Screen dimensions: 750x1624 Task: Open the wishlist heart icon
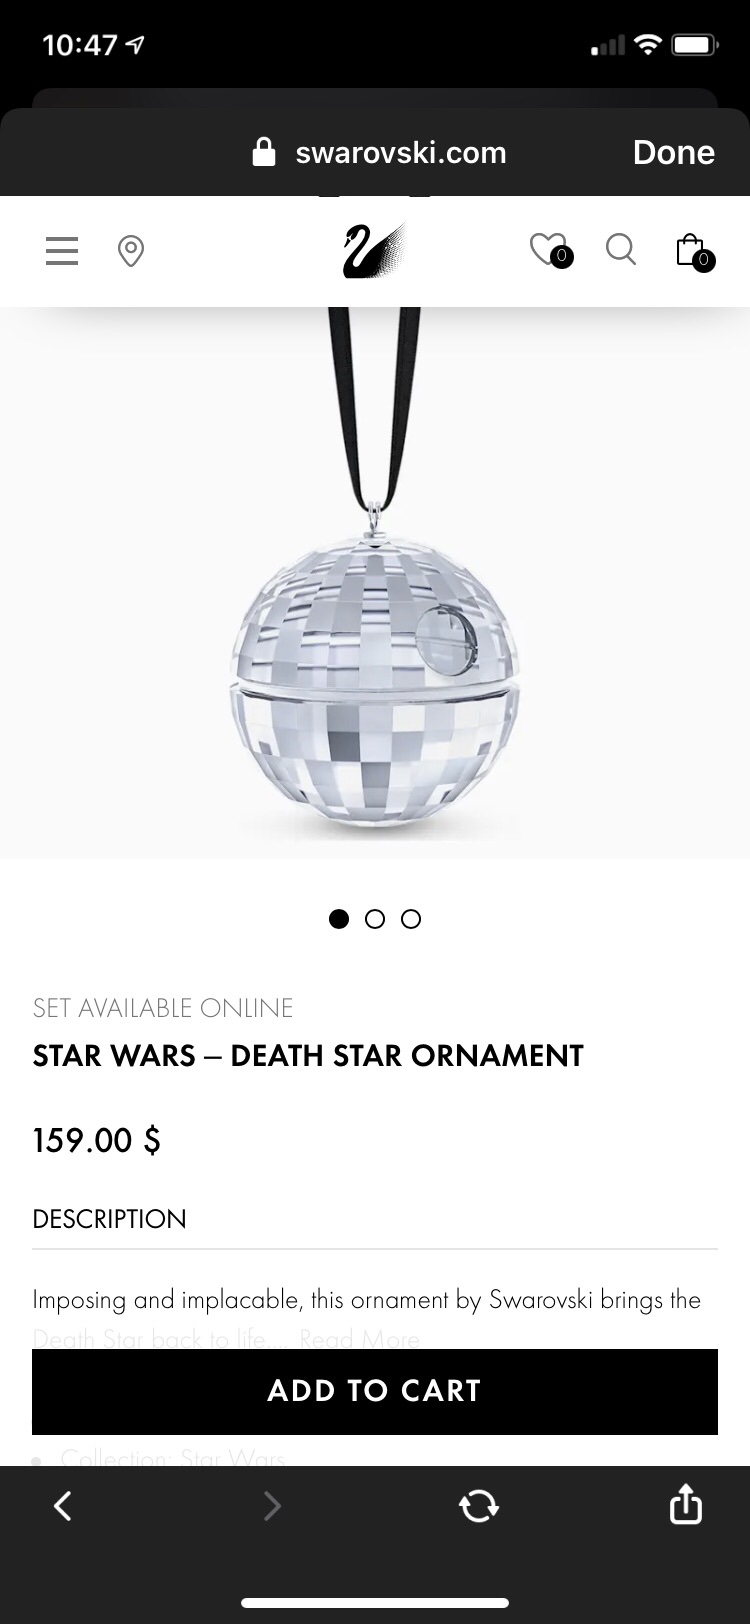tap(551, 250)
